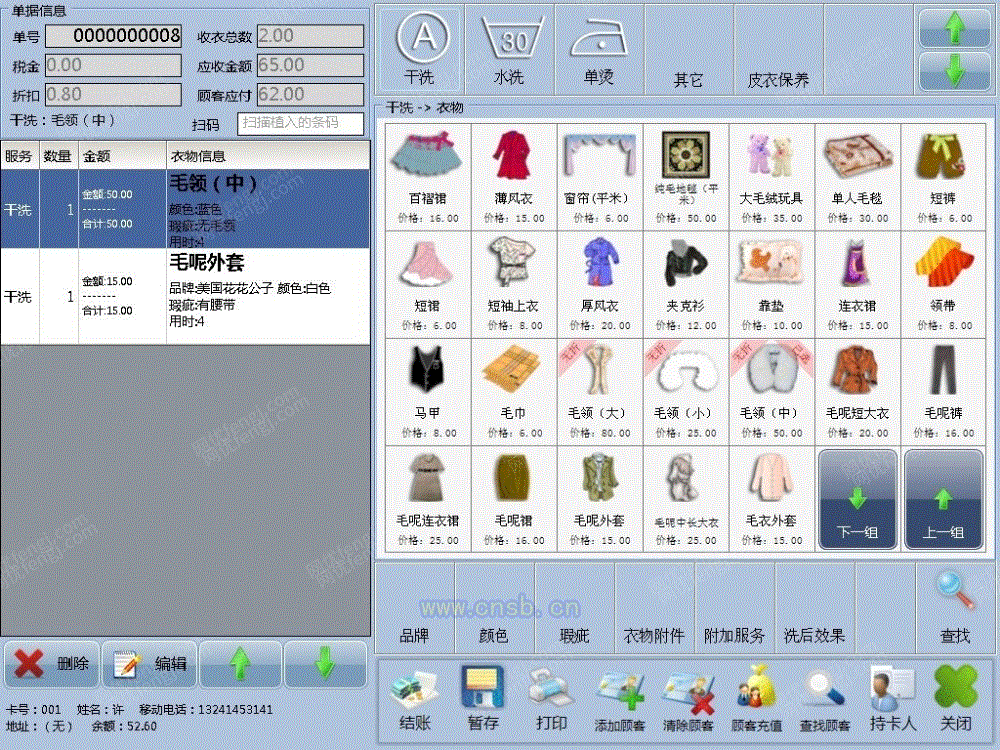Choose the 靠垫 cushion item
Viewport: 1000px width, 750px height.
click(x=772, y=284)
